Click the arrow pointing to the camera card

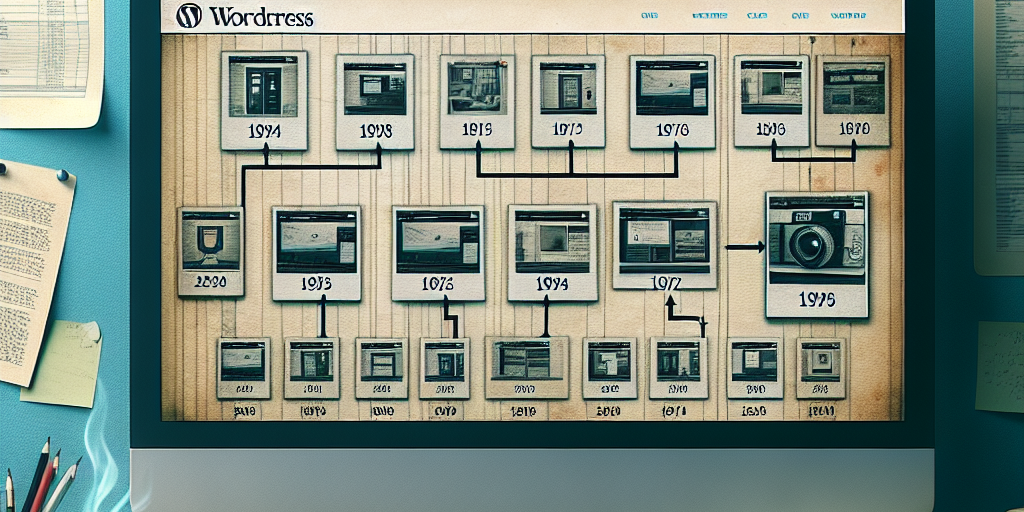[x=743, y=245]
